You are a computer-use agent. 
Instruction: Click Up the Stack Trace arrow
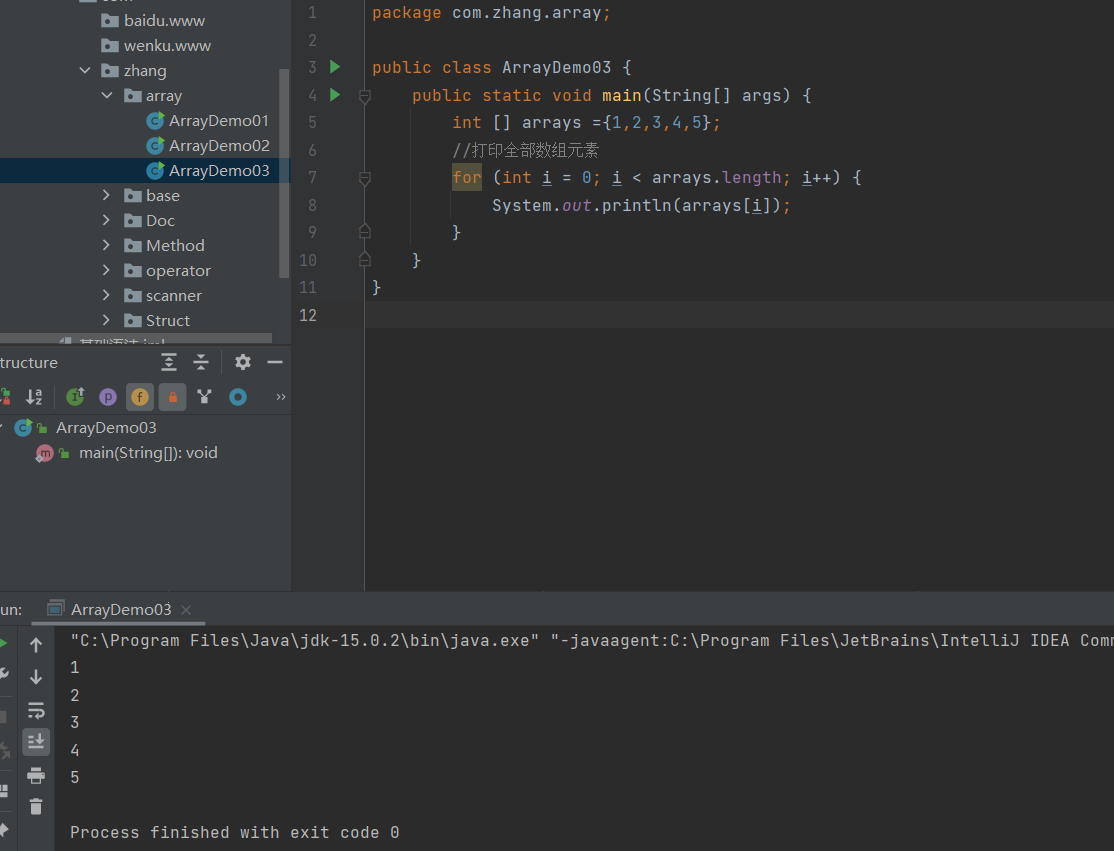(x=36, y=645)
